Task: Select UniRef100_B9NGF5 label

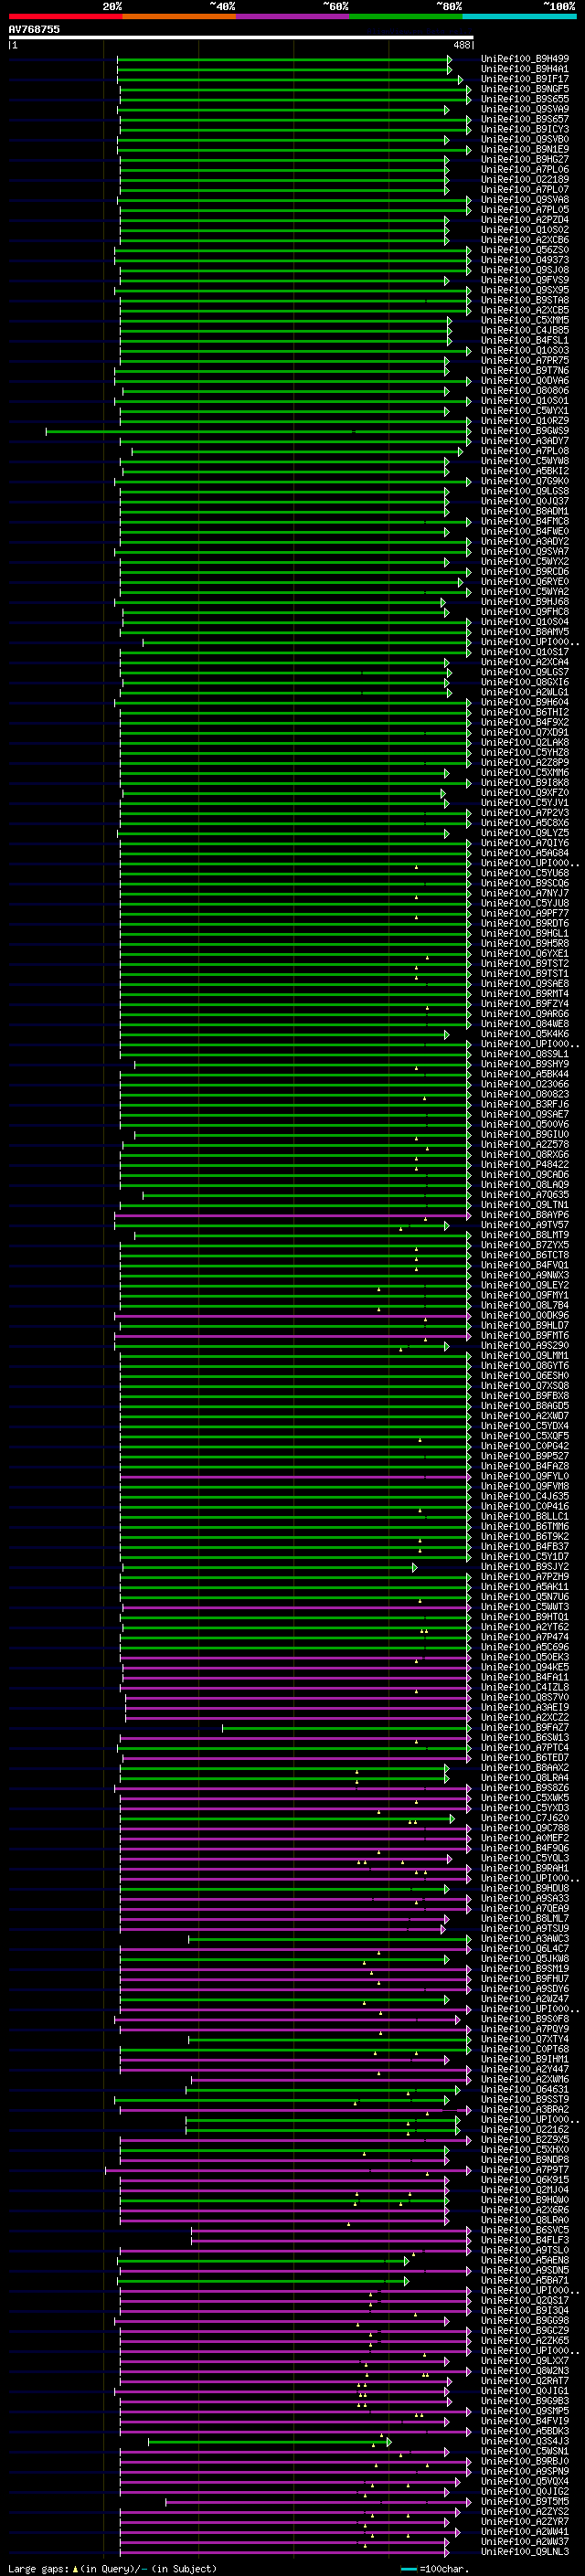Action: coord(525,89)
